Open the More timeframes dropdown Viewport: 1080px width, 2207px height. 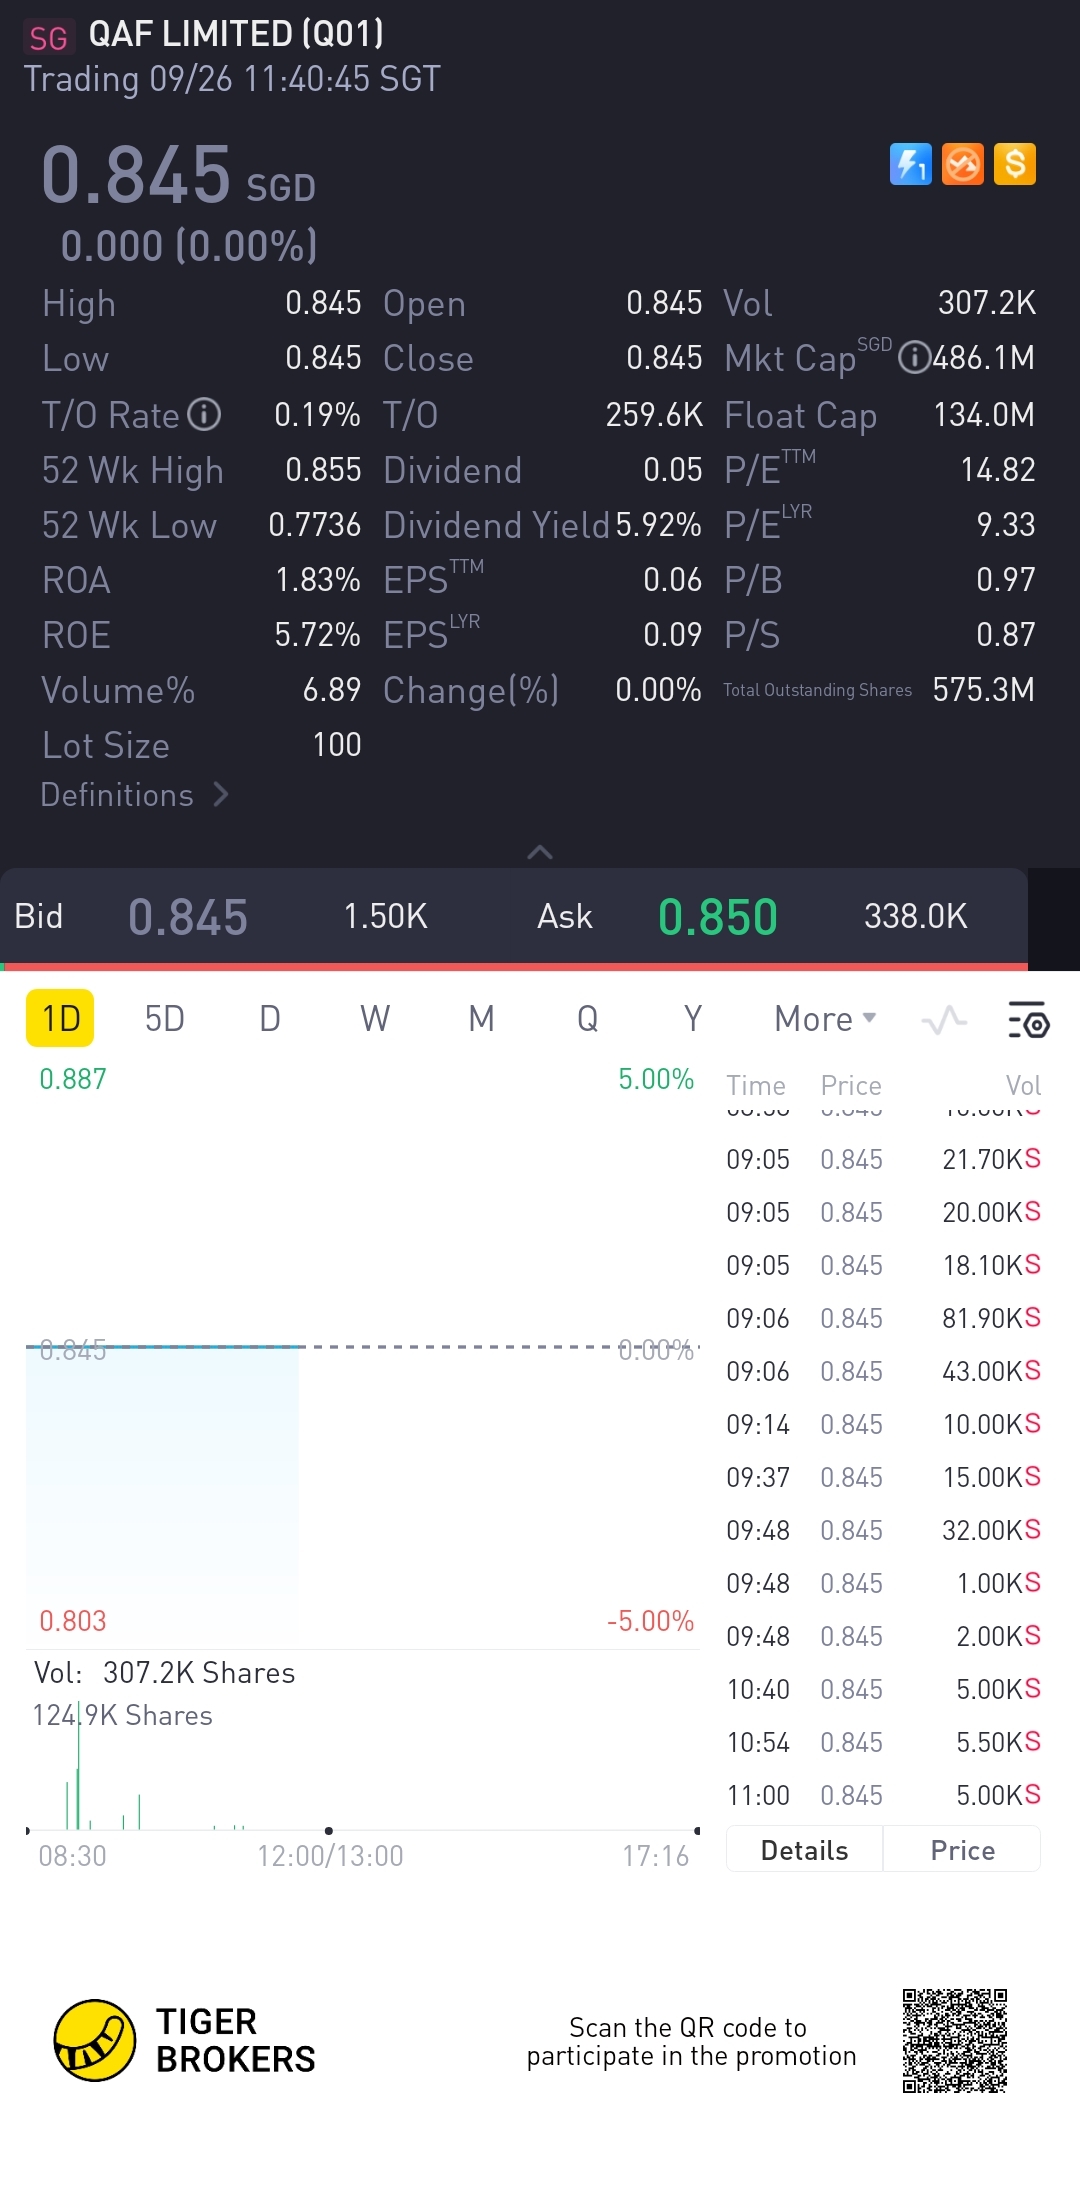(x=825, y=1019)
